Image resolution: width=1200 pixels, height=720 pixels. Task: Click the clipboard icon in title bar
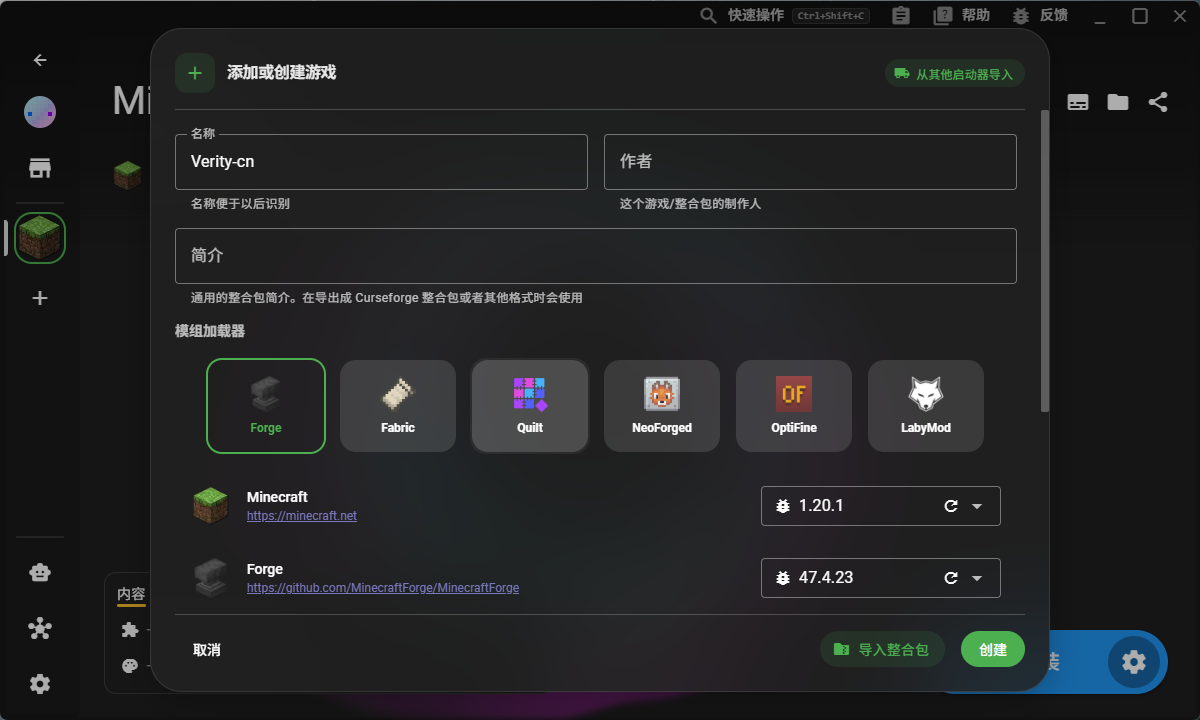(x=901, y=16)
